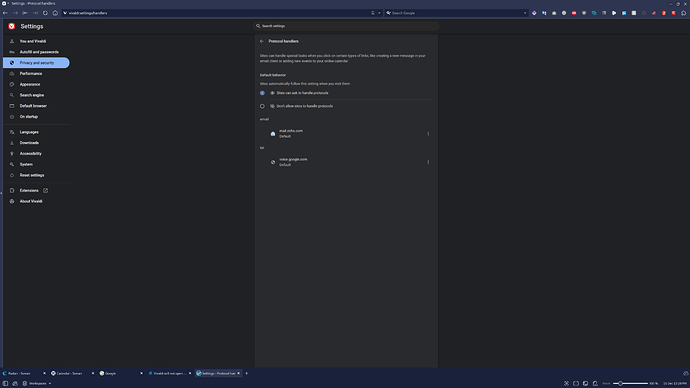Open more actions for voice.google.com
Image resolution: width=690 pixels, height=388 pixels.
point(428,162)
